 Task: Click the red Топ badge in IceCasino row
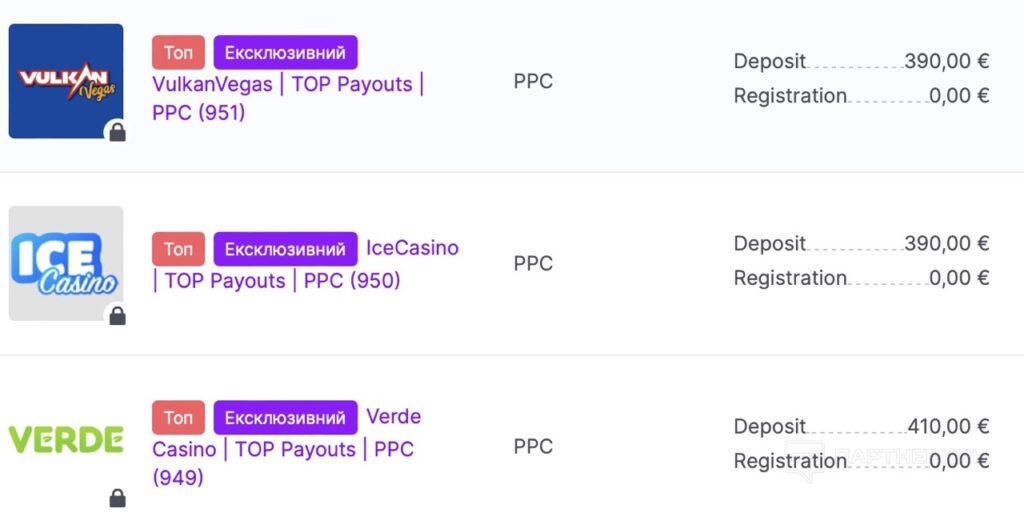pos(178,249)
